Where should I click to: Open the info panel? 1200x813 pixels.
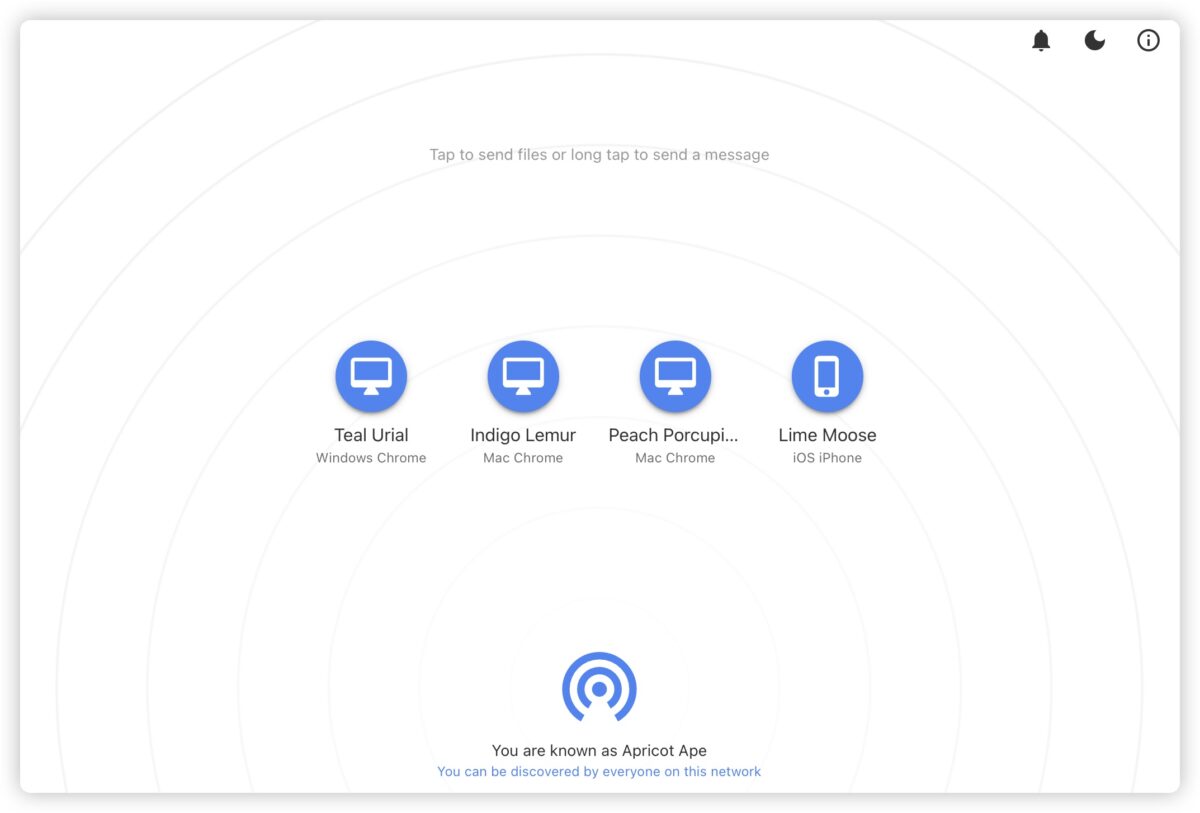pyautogui.click(x=1148, y=40)
